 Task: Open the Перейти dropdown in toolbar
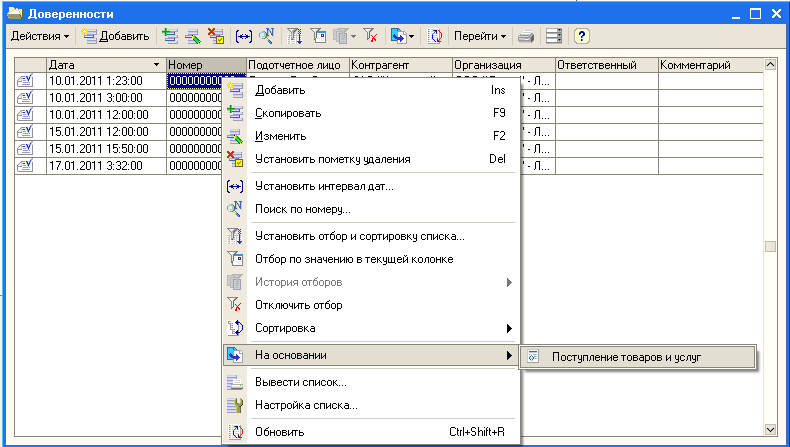[x=480, y=36]
